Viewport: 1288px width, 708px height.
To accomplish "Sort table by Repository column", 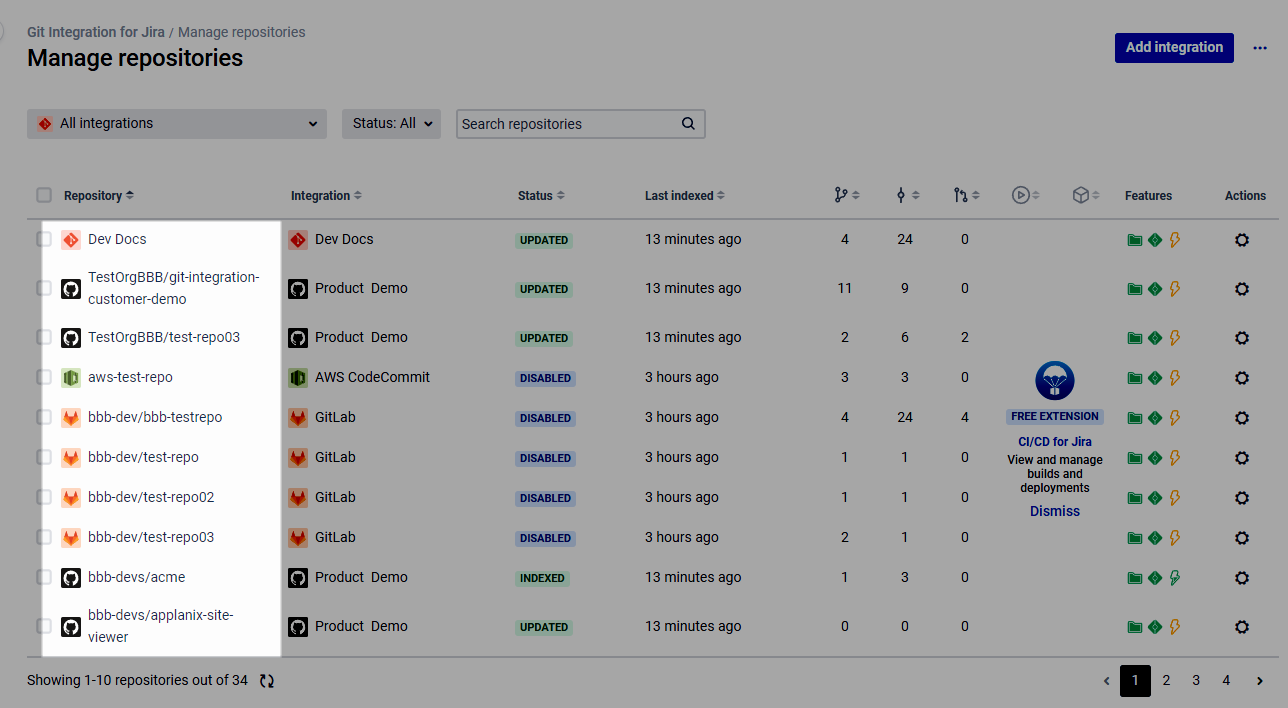I will pyautogui.click(x=98, y=196).
